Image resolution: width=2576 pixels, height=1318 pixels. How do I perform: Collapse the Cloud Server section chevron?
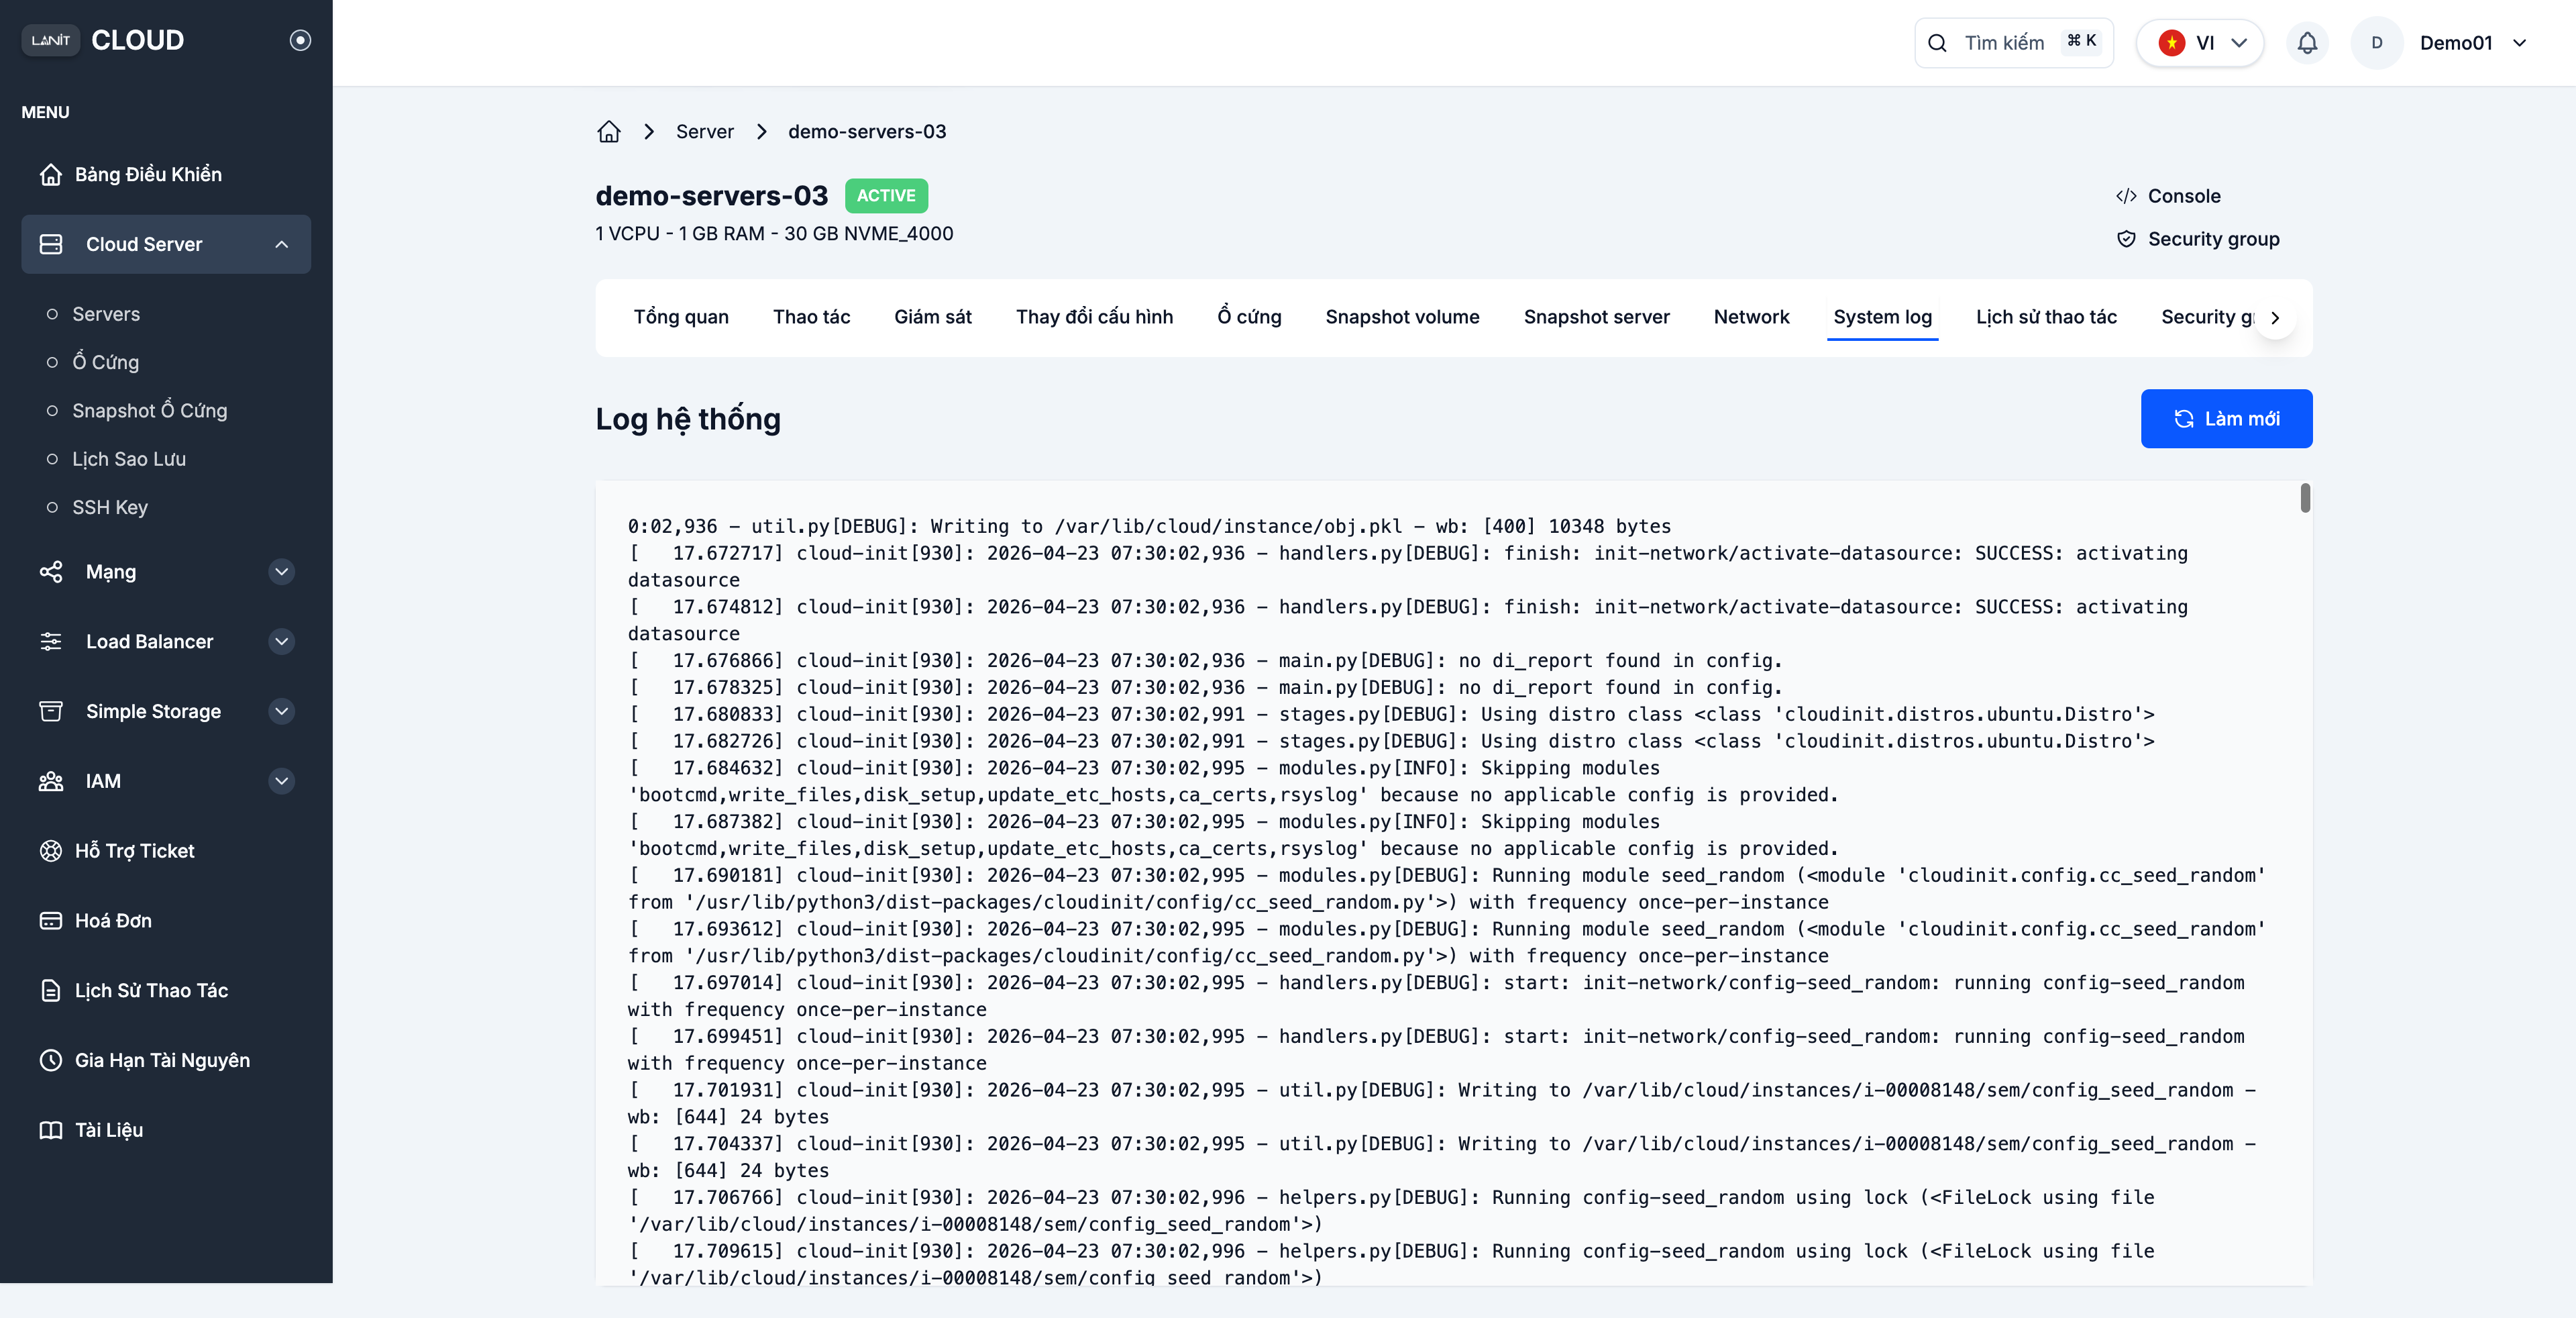282,244
